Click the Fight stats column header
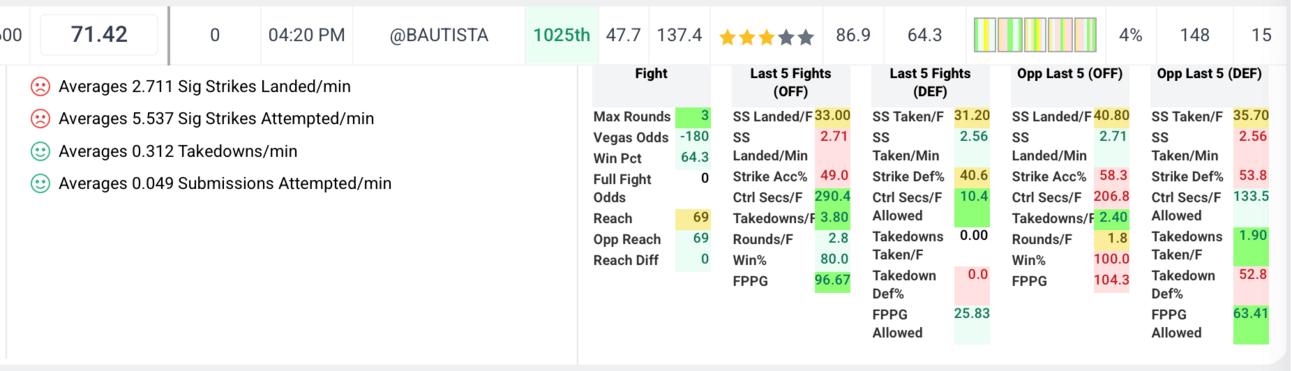The height and width of the screenshot is (371, 1292). 651,73
